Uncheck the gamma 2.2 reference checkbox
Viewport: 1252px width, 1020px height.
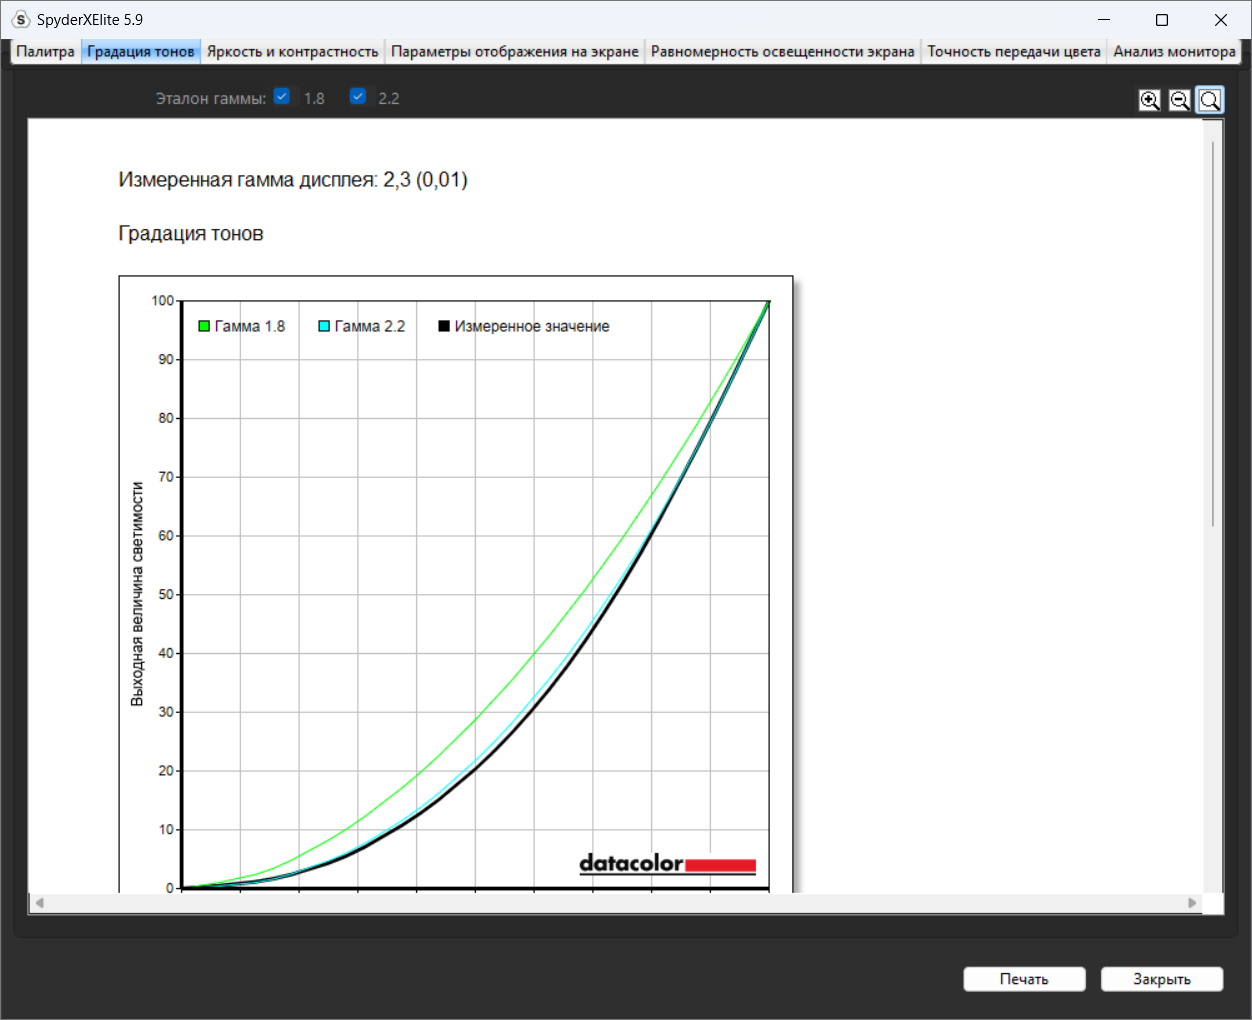coord(358,96)
